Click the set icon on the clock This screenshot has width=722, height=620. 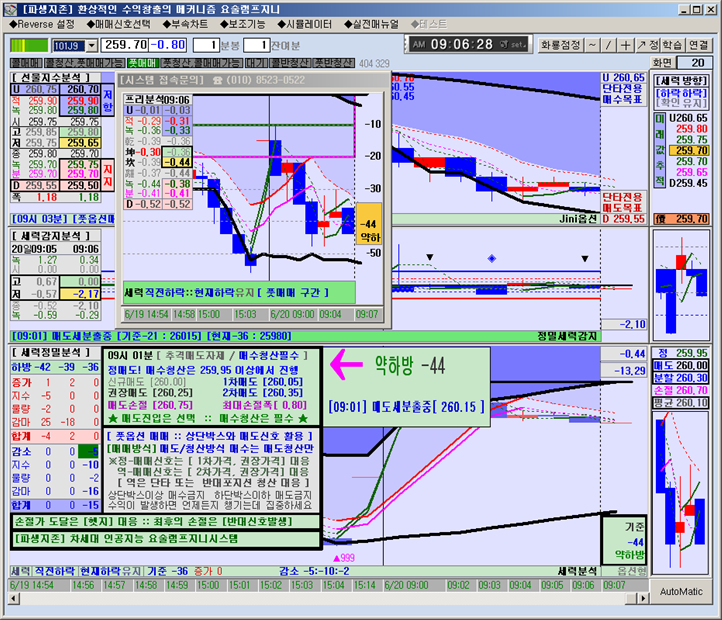[512, 45]
